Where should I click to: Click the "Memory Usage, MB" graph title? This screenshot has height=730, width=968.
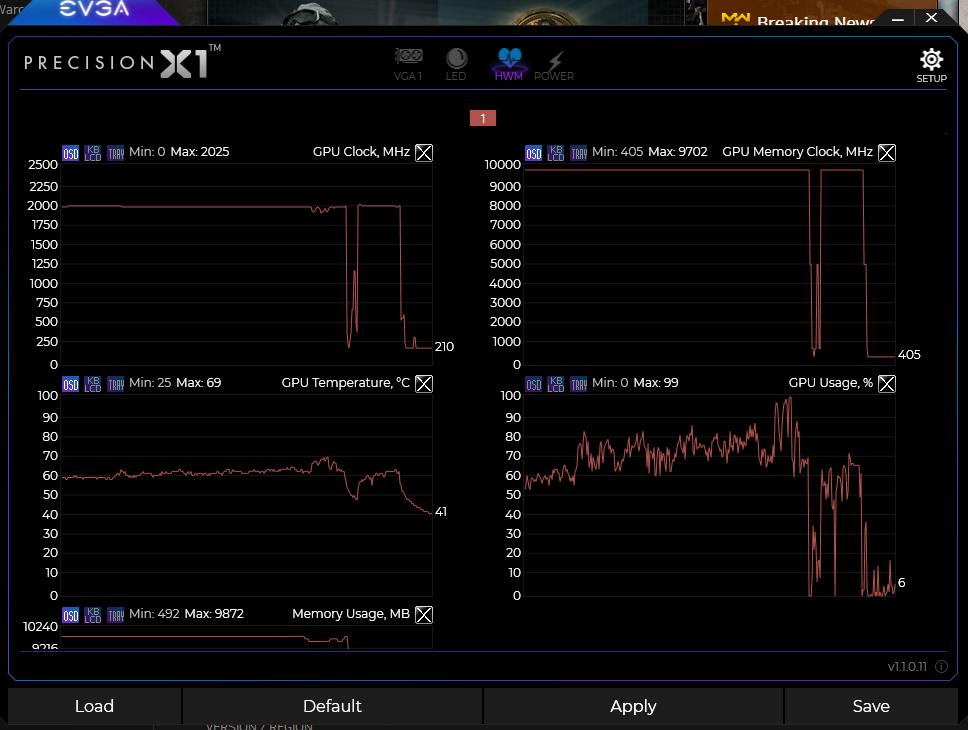(x=351, y=614)
